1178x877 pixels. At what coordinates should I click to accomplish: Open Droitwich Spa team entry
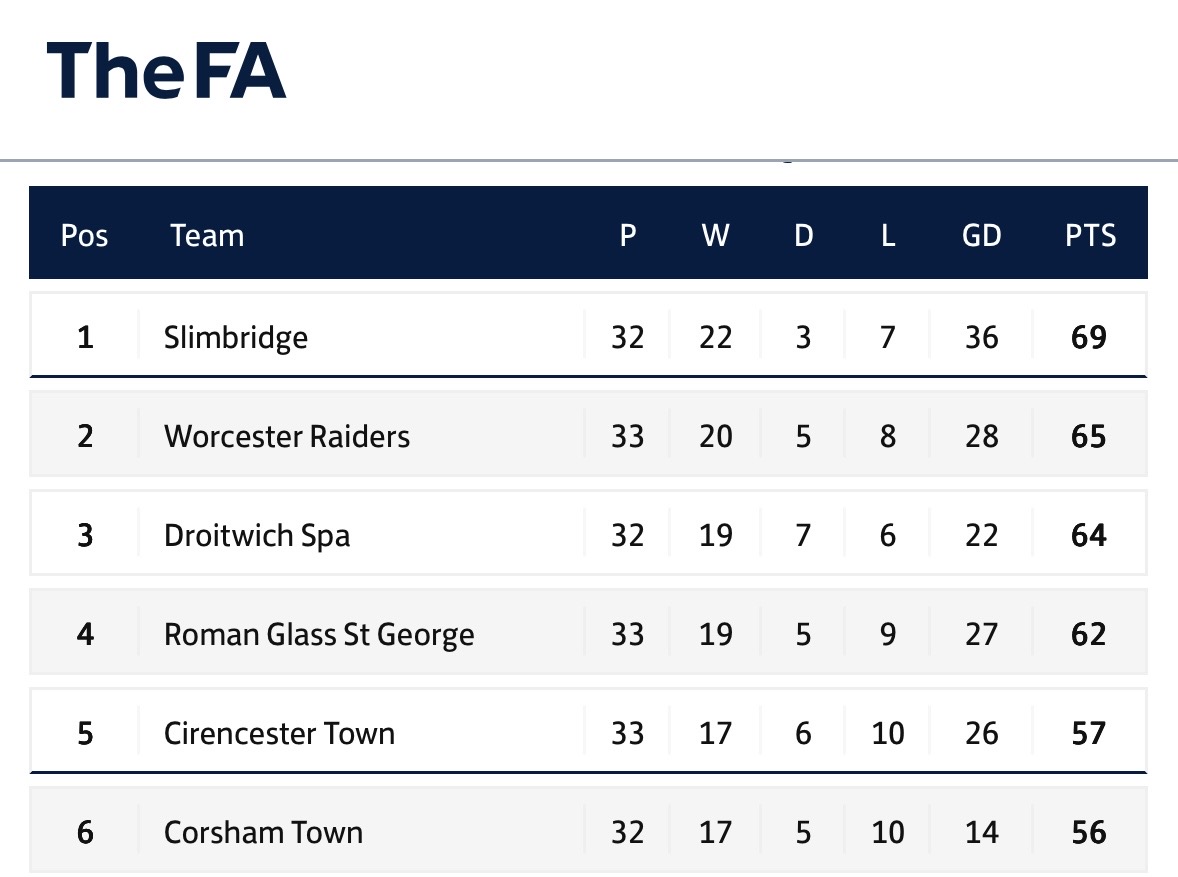pyautogui.click(x=257, y=535)
